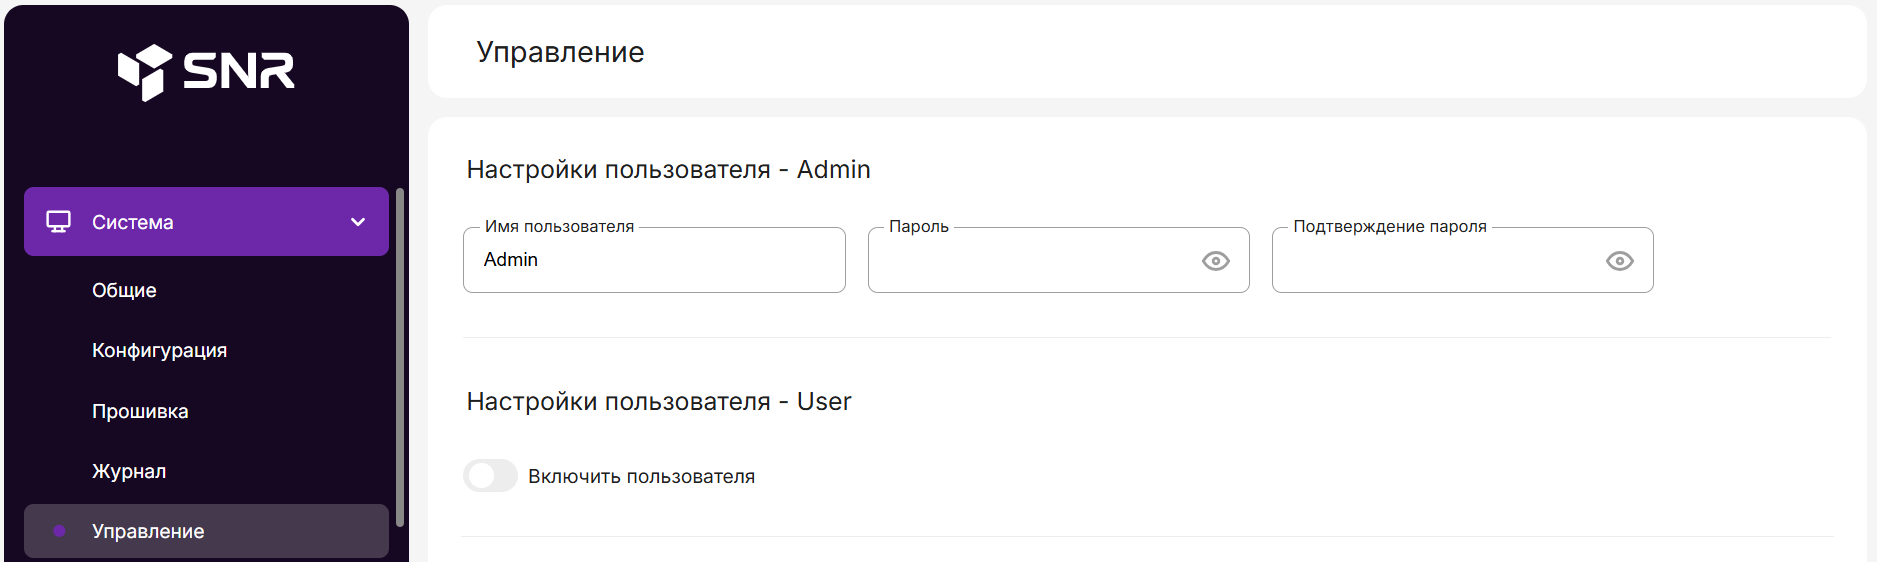
Task: Click the monitor icon beside Система
Action: coord(59,222)
